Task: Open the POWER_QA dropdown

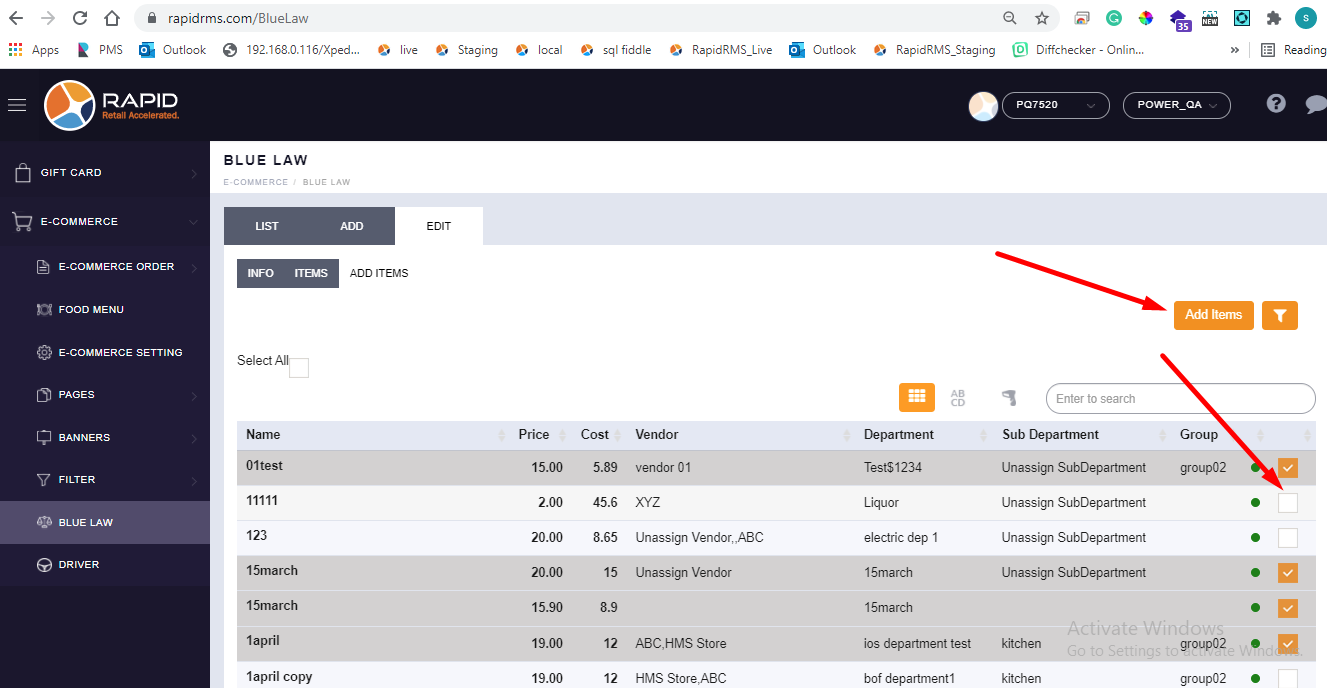Action: tap(1176, 105)
